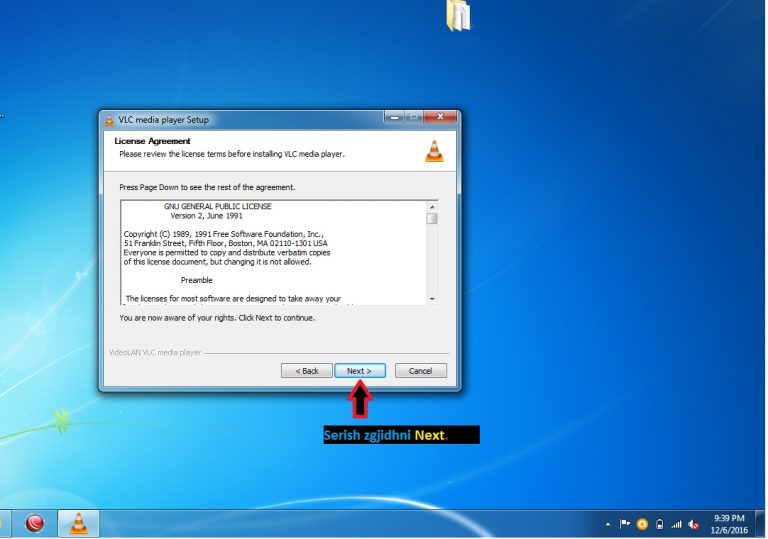Minimize the VLC Setup window

(x=394, y=117)
